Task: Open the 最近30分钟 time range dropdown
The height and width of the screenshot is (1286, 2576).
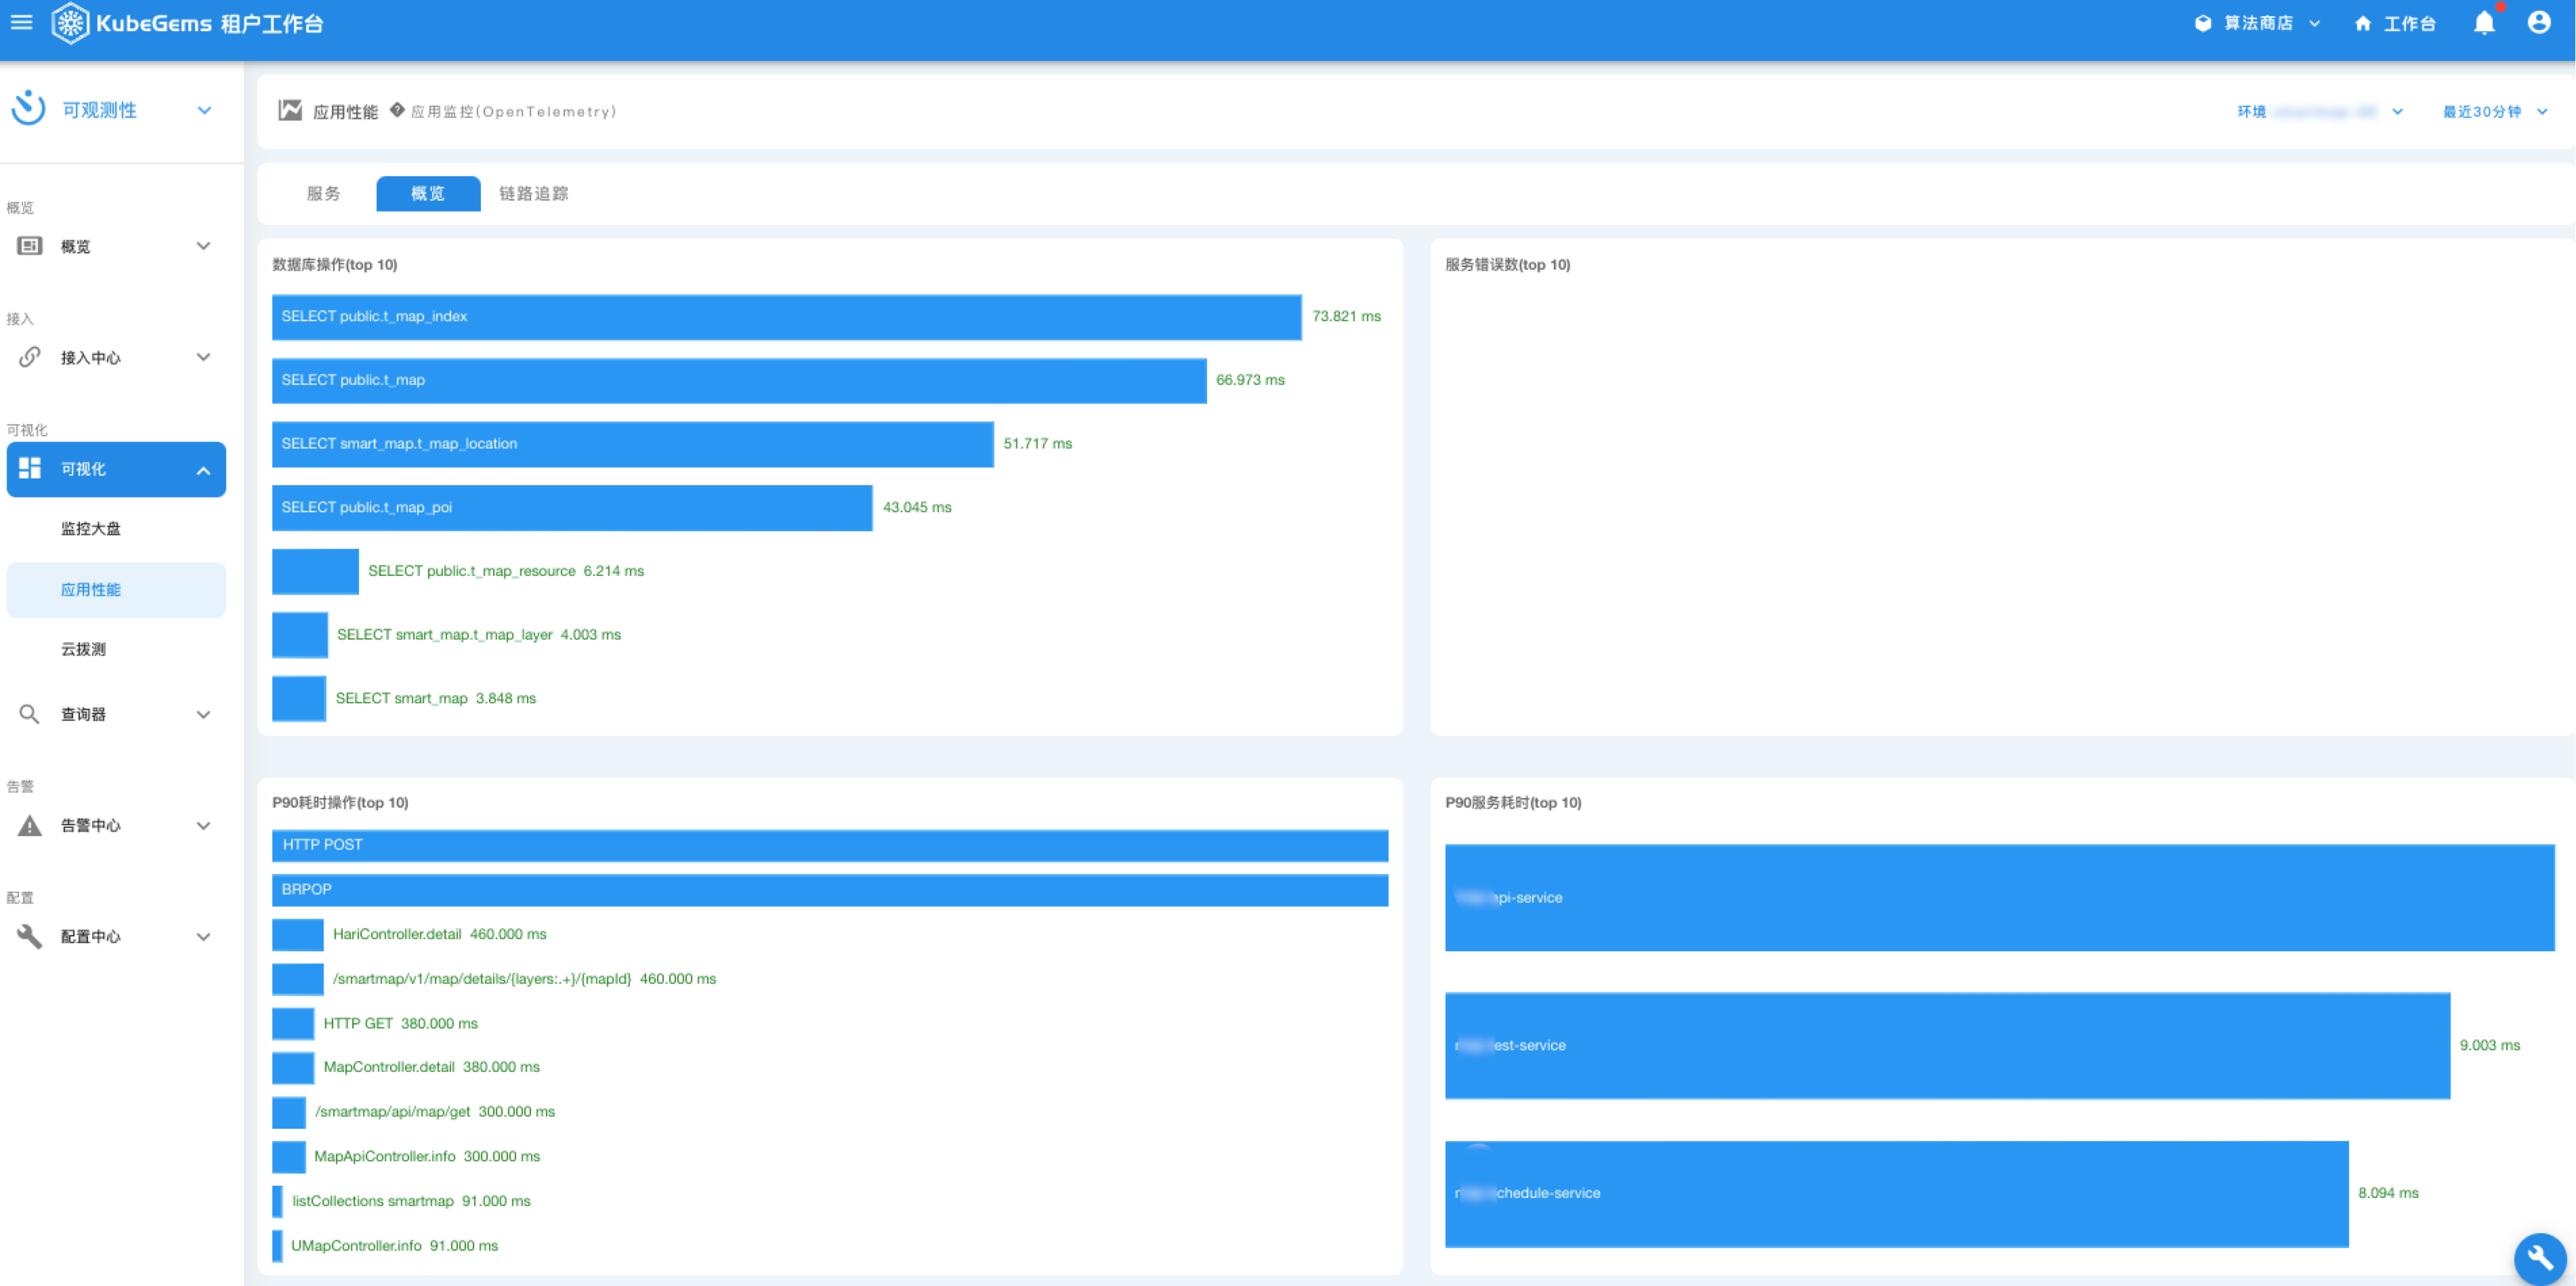Action: [x=2494, y=111]
